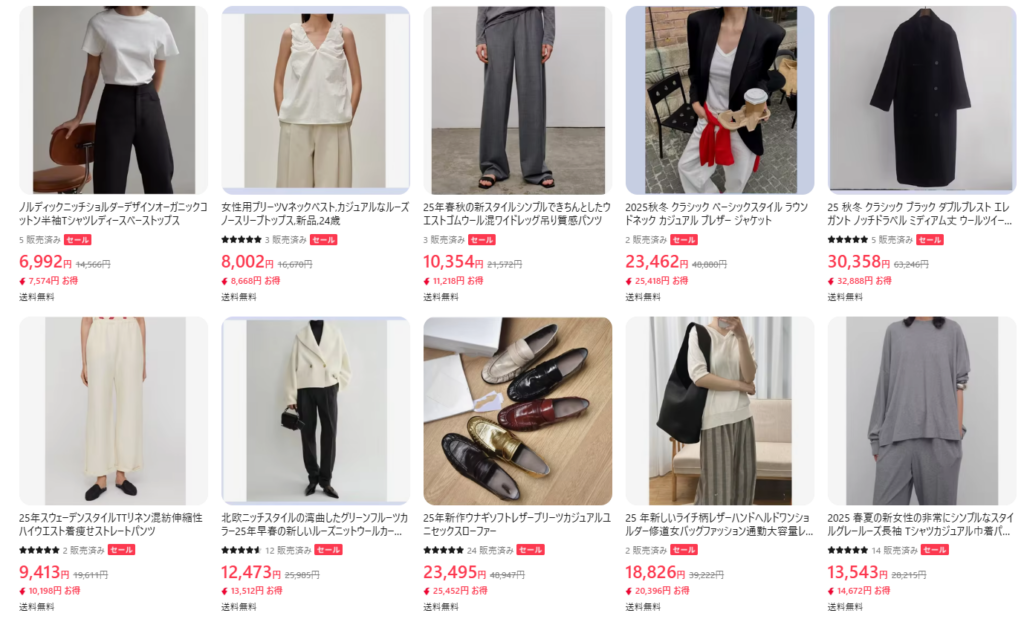1024x622 pixels.
Task: Open the V-neck vest product image
Action: click(315, 100)
